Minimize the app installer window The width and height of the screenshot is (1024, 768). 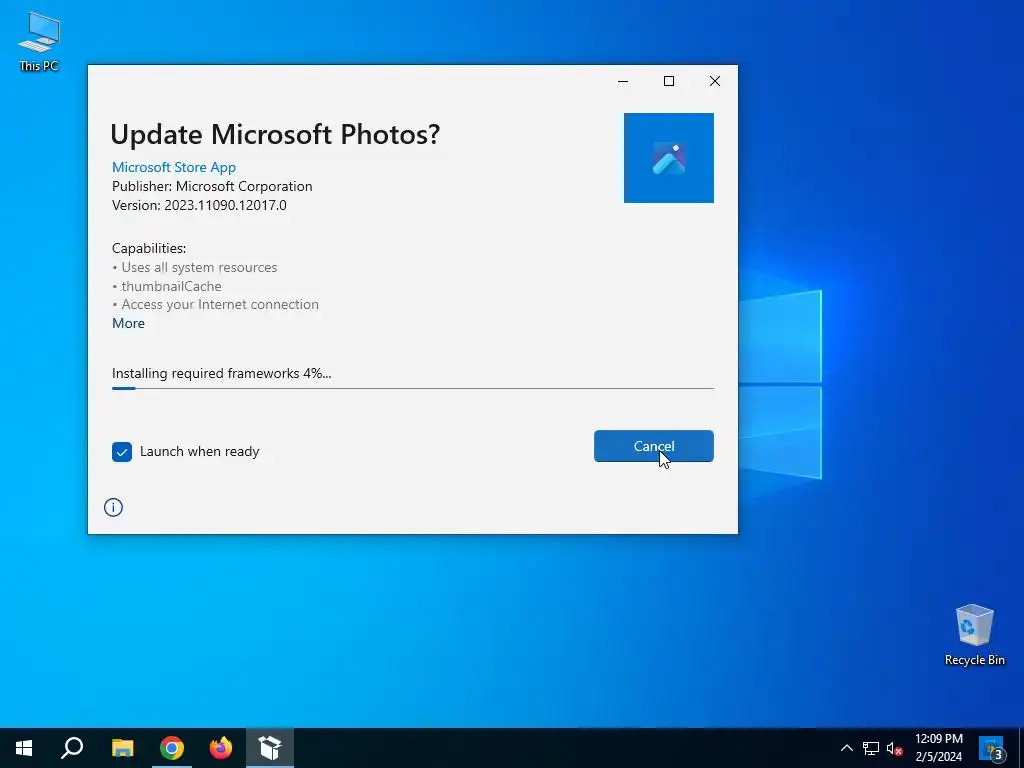pyautogui.click(x=623, y=81)
